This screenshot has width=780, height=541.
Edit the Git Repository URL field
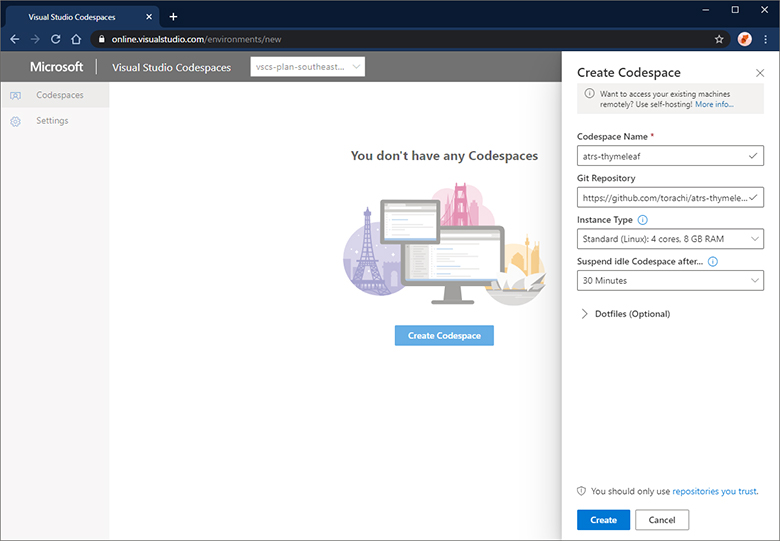[670, 198]
